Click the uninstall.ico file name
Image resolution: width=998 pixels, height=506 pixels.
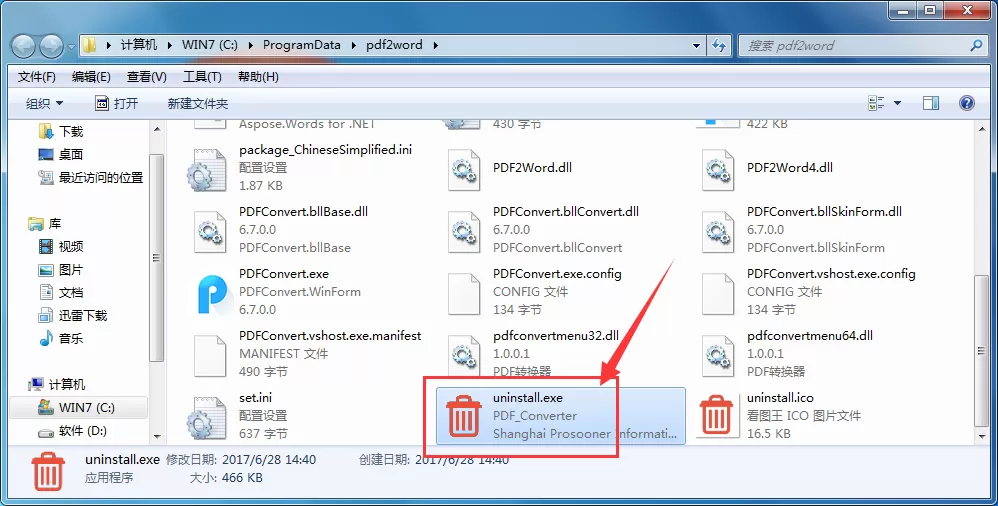point(780,398)
